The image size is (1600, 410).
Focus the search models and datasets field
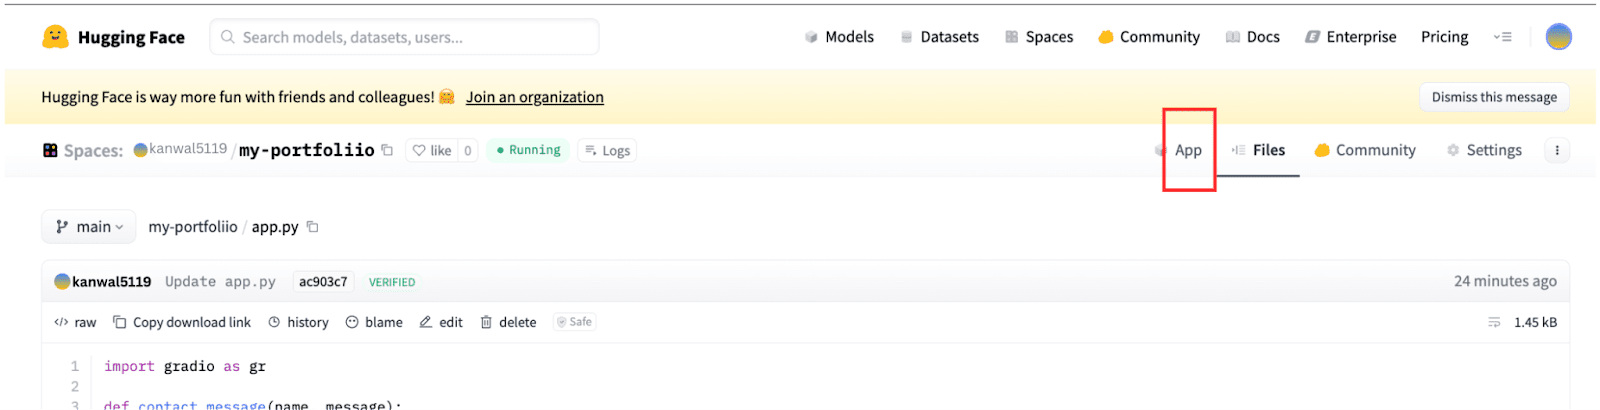tap(405, 37)
